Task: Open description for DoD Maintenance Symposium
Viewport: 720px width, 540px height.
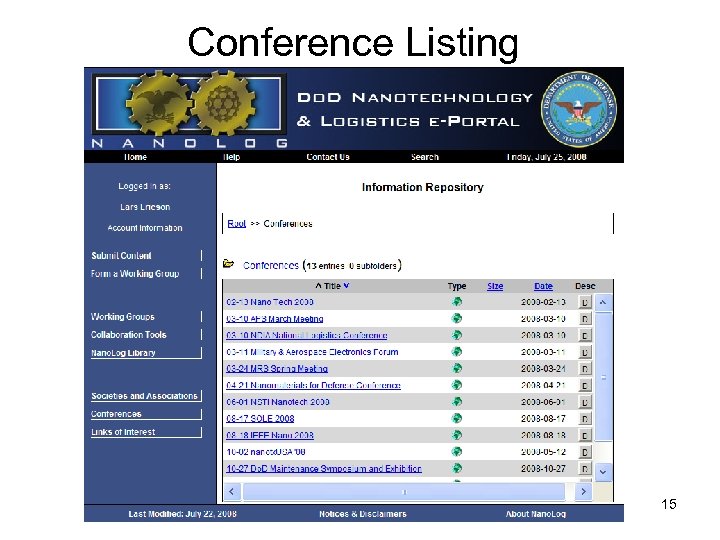Action: [585, 469]
